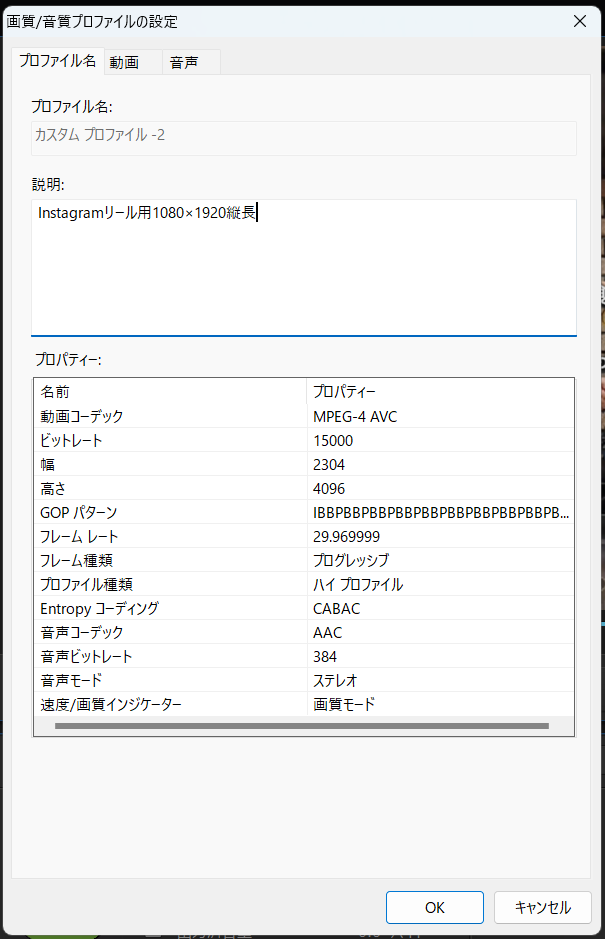
Task: Select the プロパティー column header
Action: [440, 392]
